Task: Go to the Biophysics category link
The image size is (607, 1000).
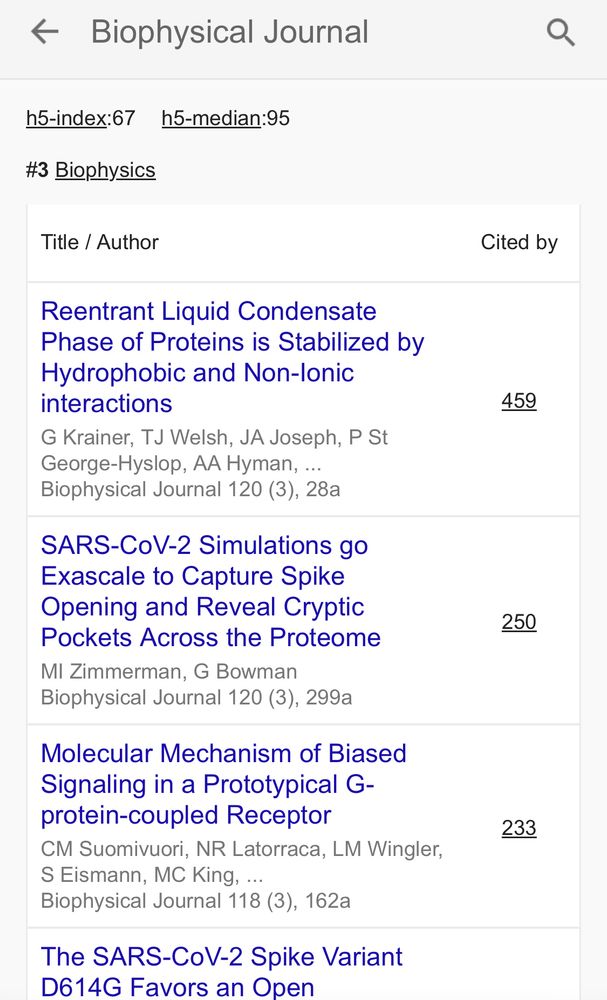Action: pos(105,170)
